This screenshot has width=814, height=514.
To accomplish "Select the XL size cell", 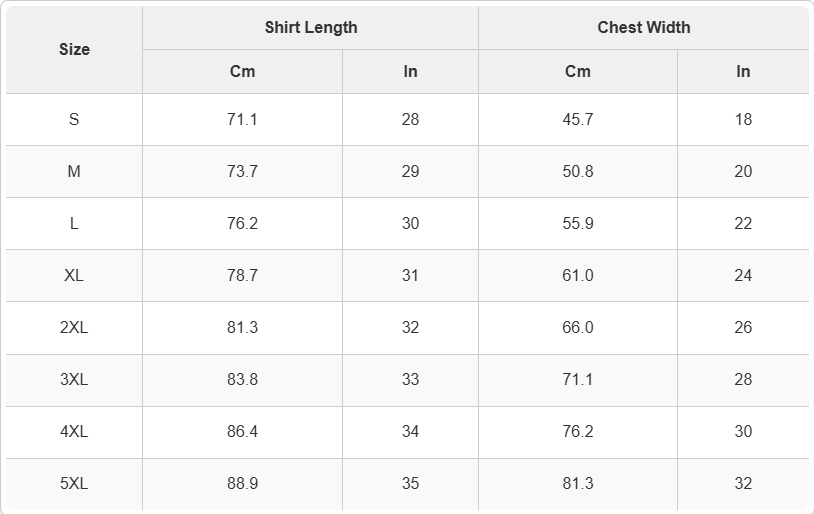I will tap(74, 275).
